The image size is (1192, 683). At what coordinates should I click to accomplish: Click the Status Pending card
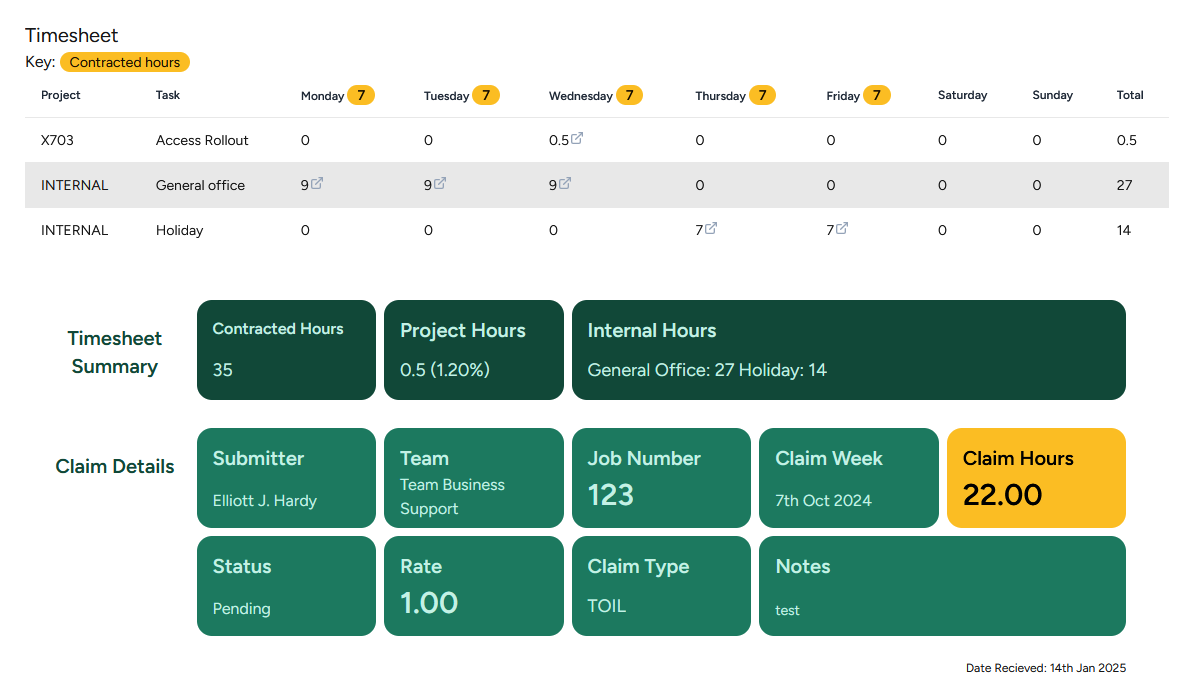(x=287, y=586)
